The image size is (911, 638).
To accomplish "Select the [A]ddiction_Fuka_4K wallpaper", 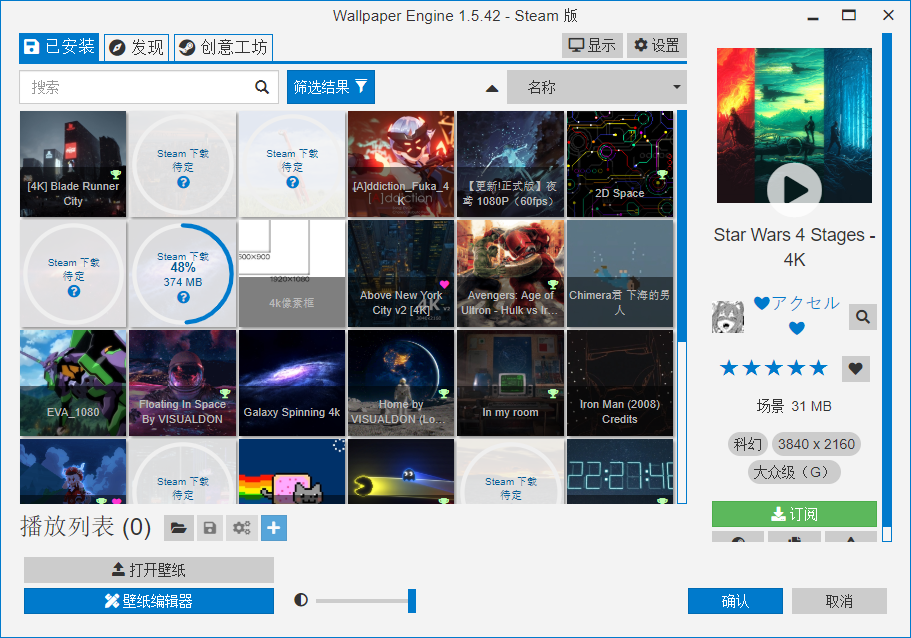I will coord(401,164).
